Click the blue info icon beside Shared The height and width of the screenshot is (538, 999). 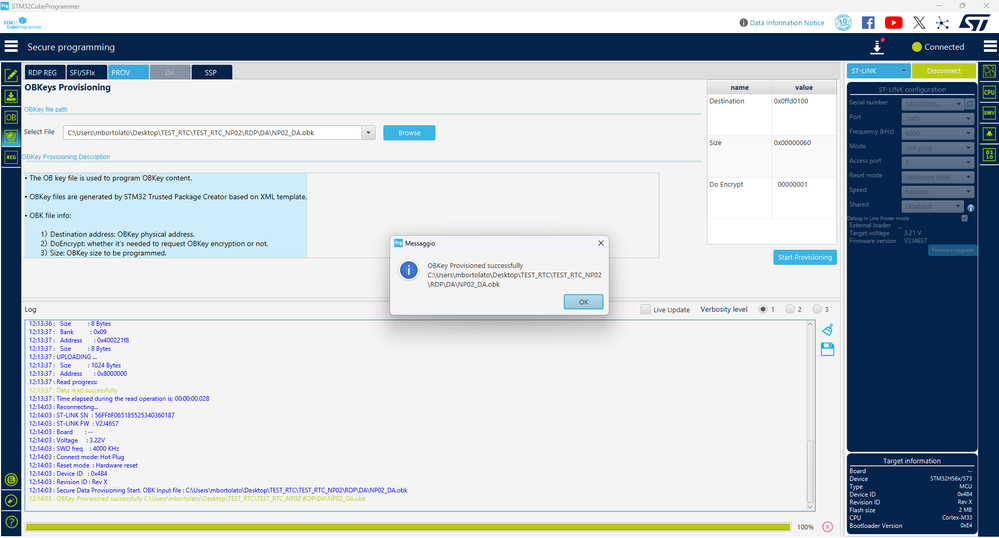pos(970,208)
